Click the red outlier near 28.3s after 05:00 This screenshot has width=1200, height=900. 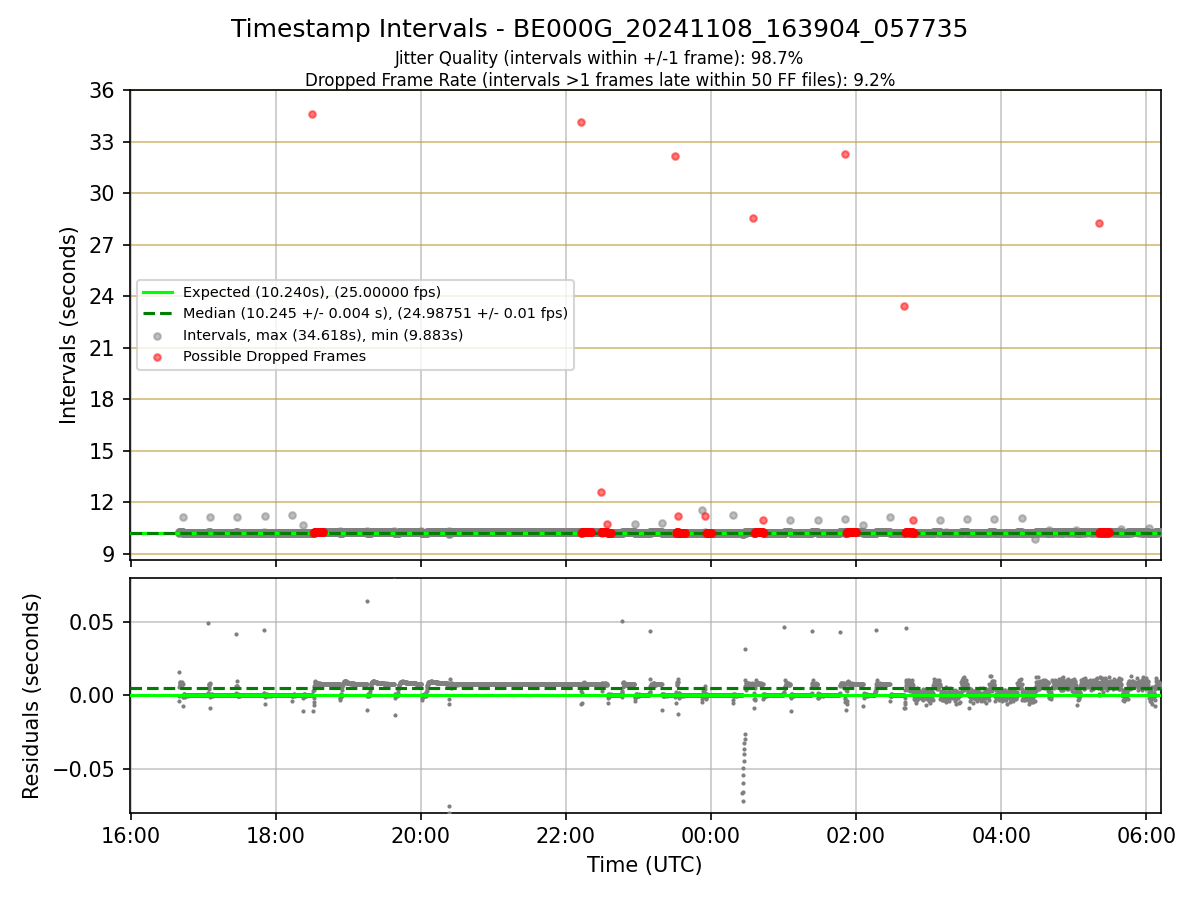point(1099,223)
